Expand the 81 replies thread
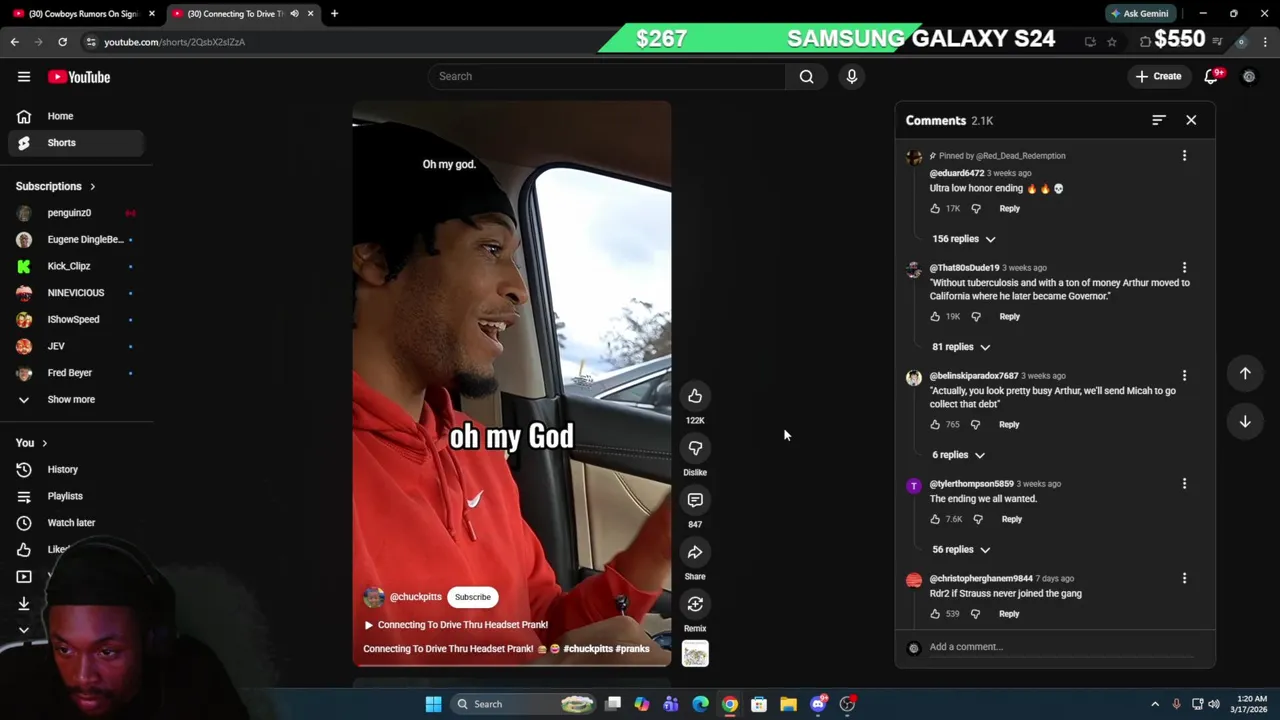 pos(961,347)
